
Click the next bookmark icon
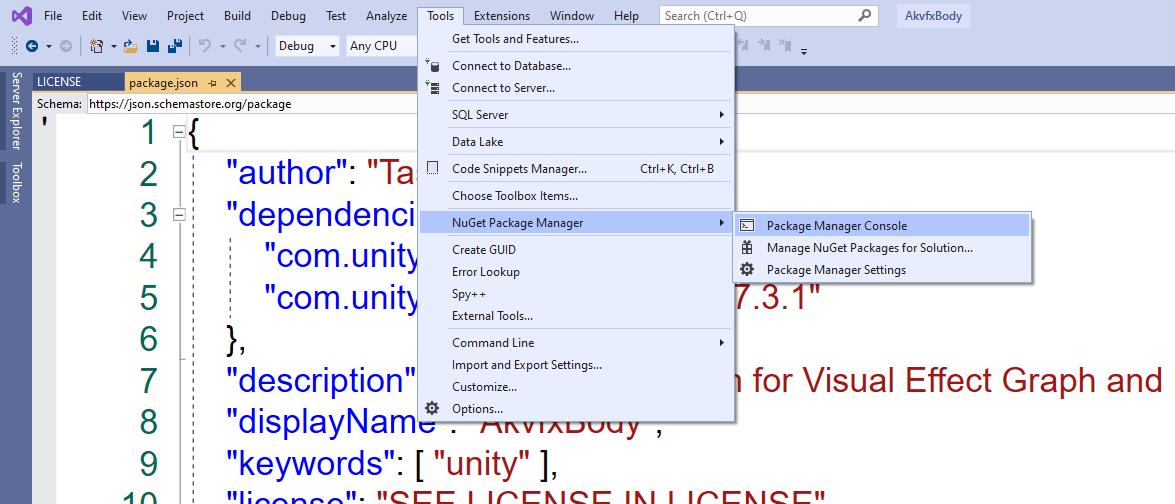764,46
